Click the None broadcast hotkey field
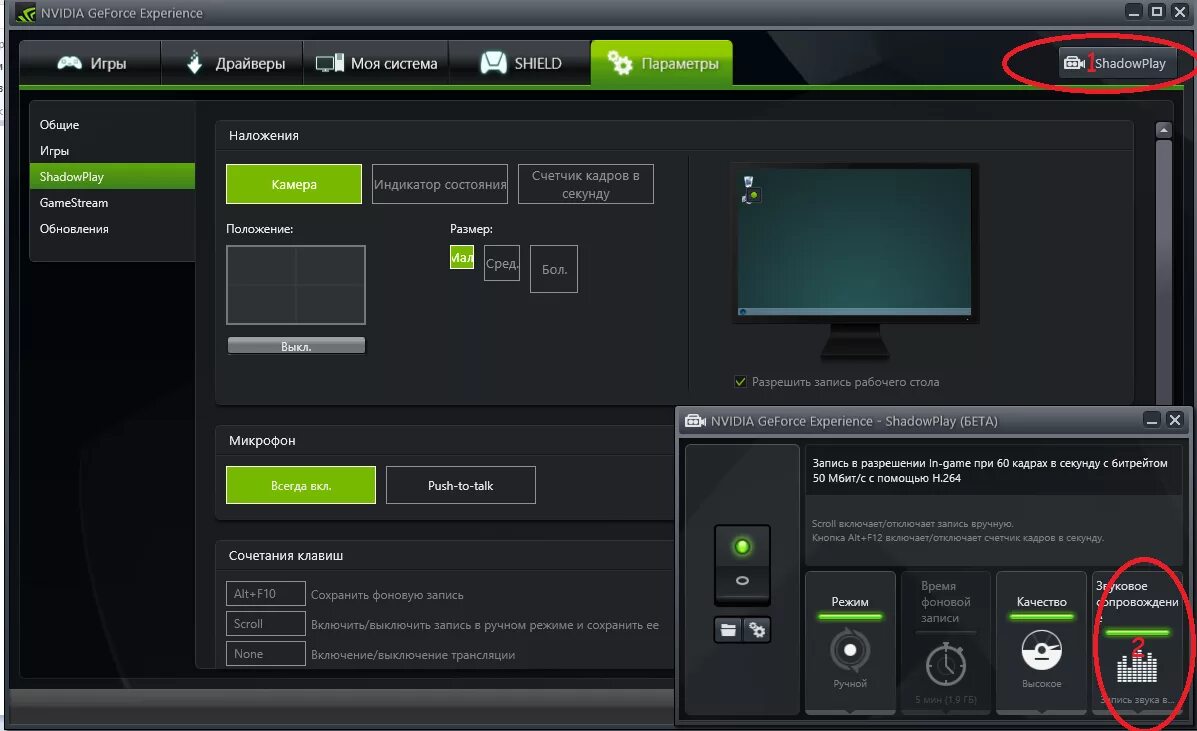This screenshot has width=1197, height=731. coord(266,654)
